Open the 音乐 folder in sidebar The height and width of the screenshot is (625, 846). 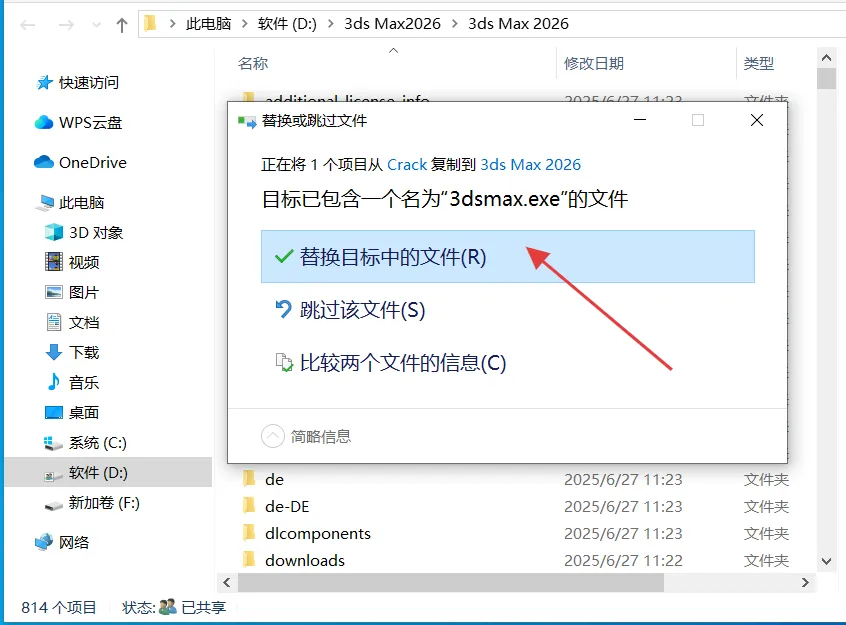click(x=72, y=383)
